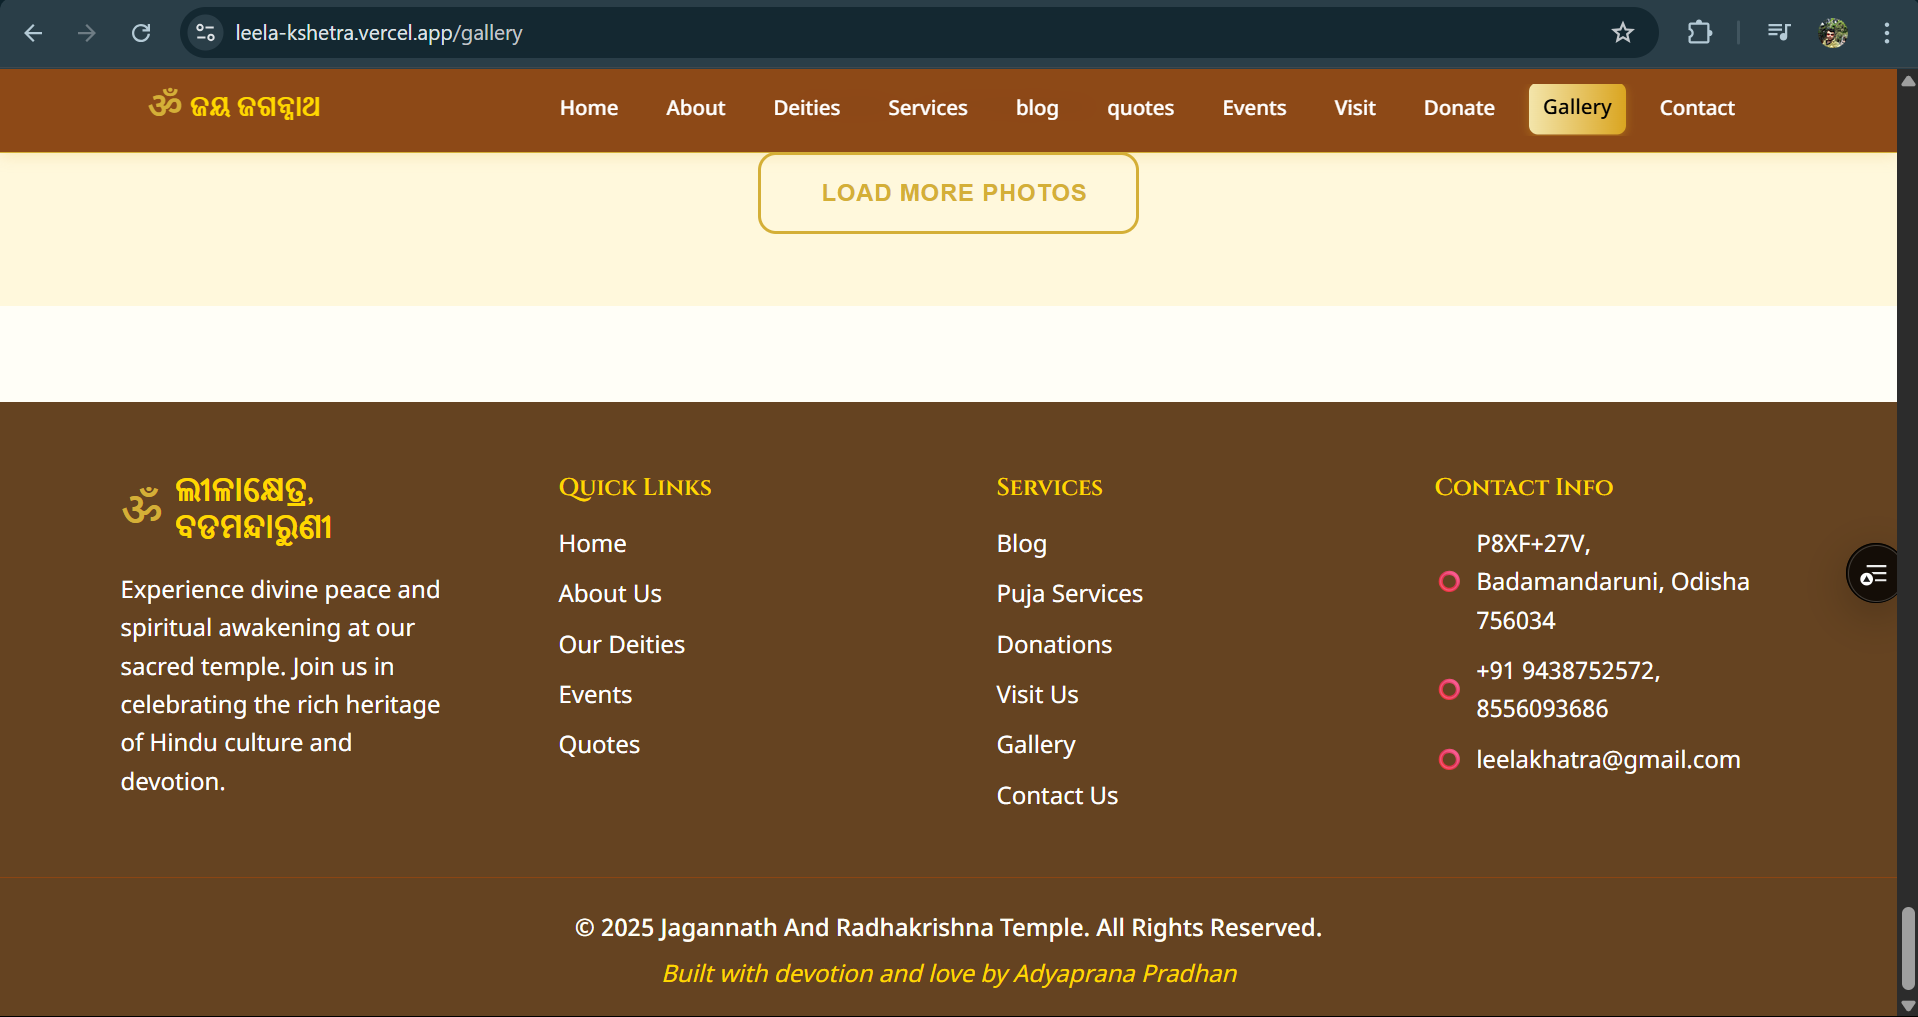Click the 2025 copyright notice text
Viewport: 1918px width, 1017px height.
[x=948, y=928]
